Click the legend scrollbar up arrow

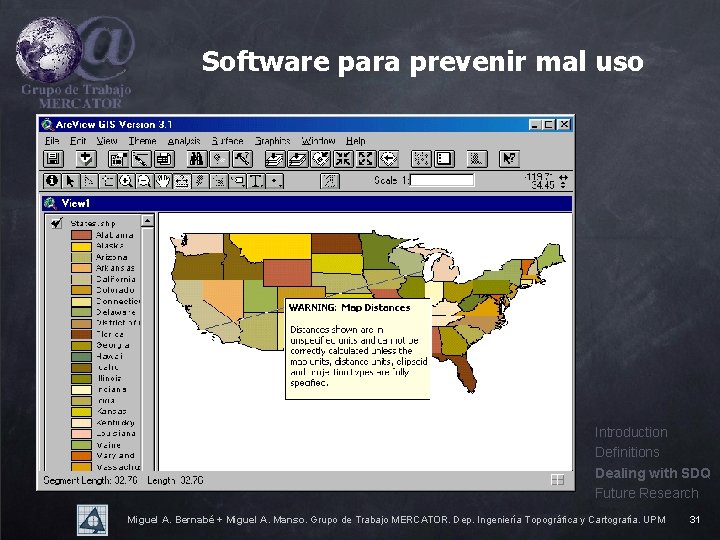click(147, 221)
